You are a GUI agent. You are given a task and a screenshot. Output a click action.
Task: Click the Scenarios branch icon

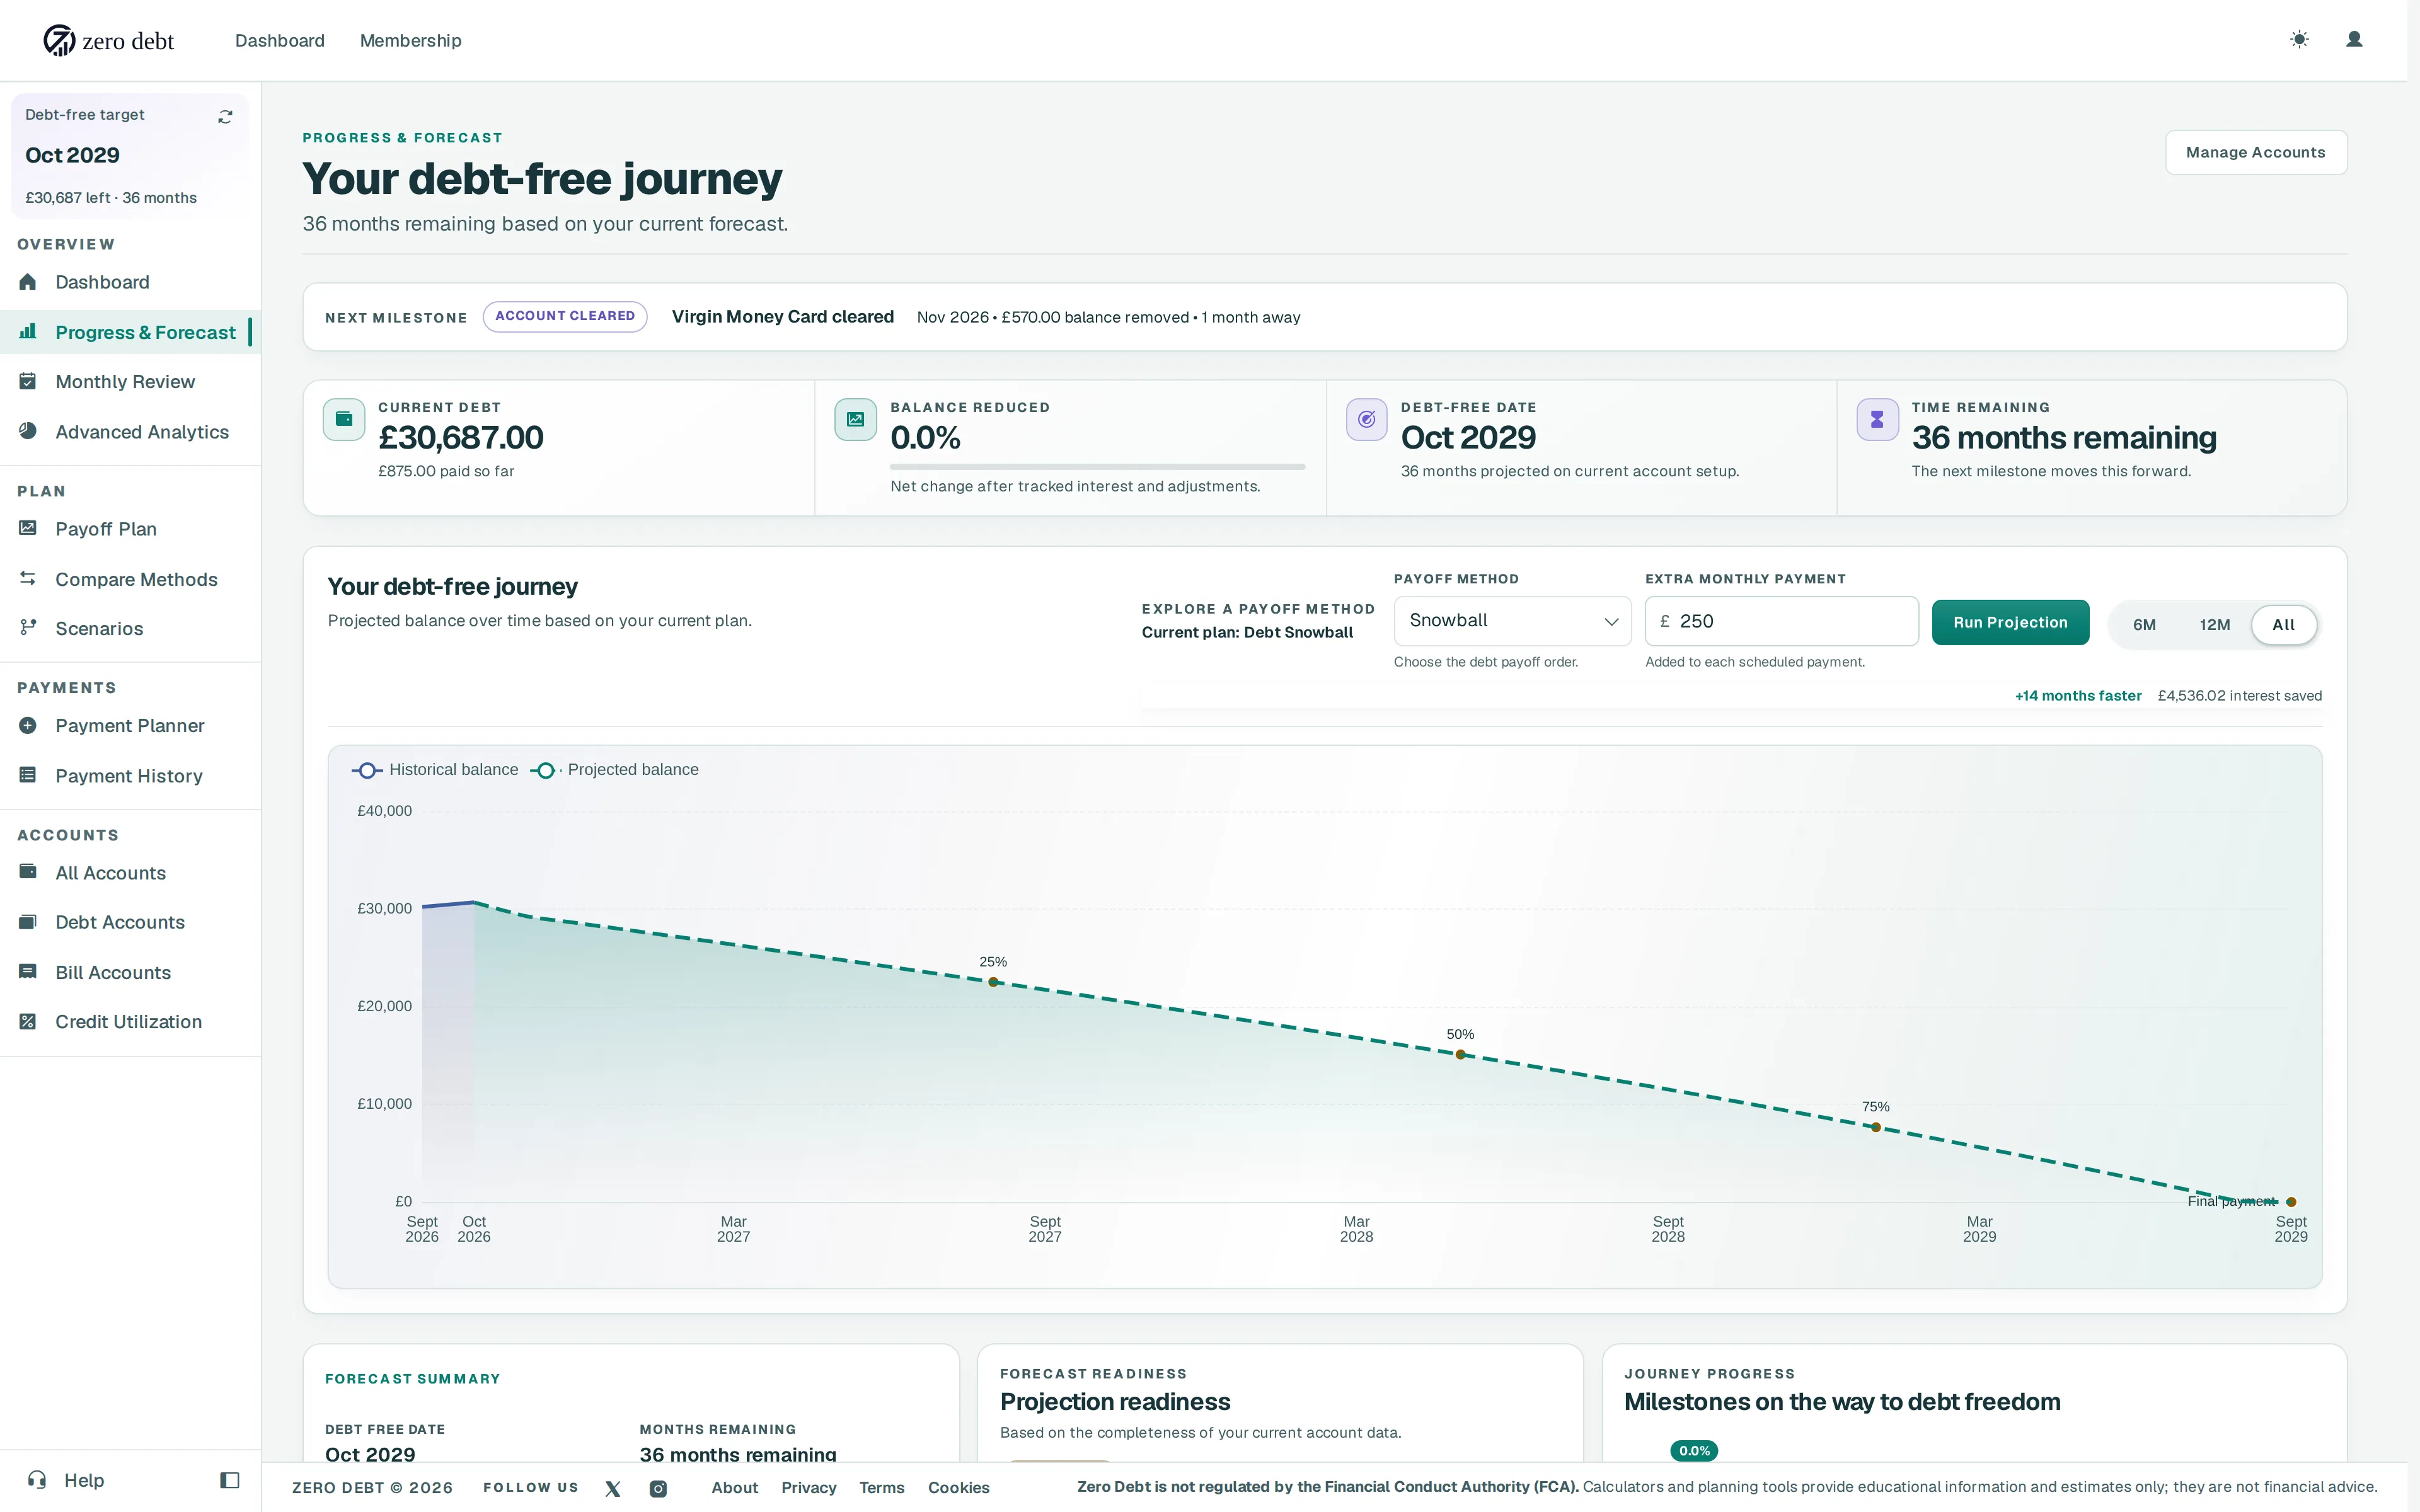click(28, 628)
